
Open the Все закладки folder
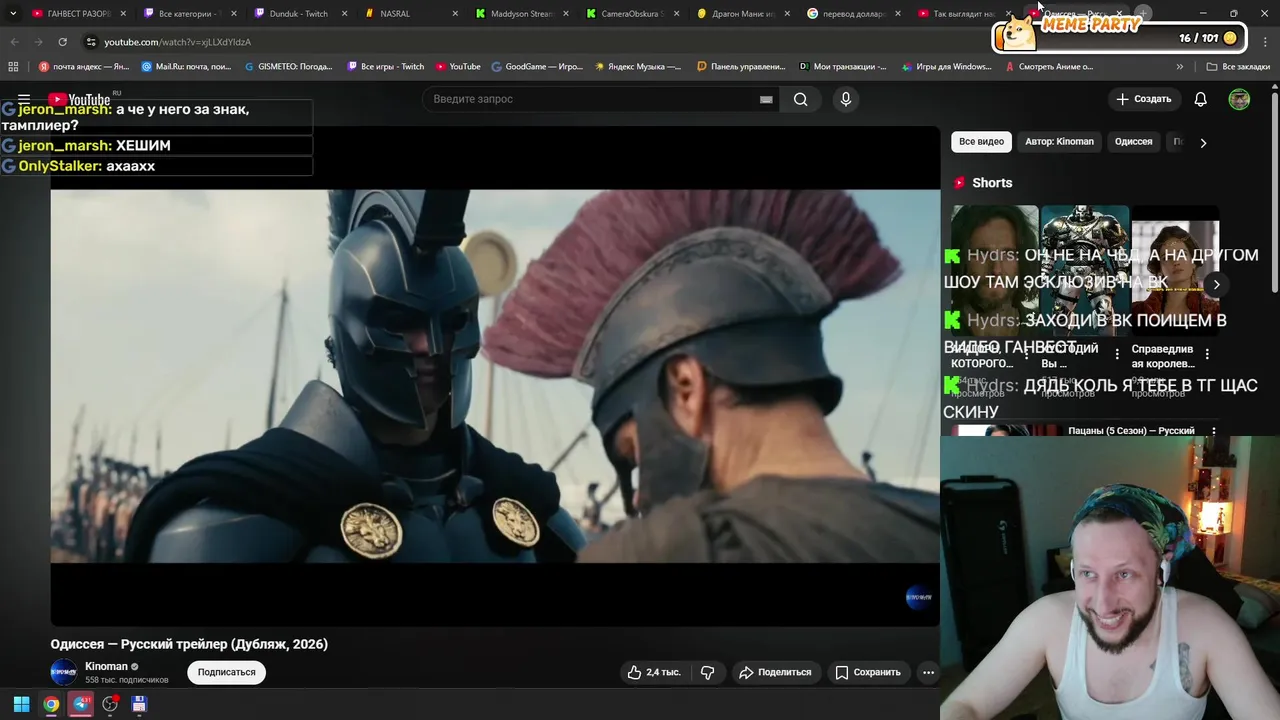[x=1238, y=67]
